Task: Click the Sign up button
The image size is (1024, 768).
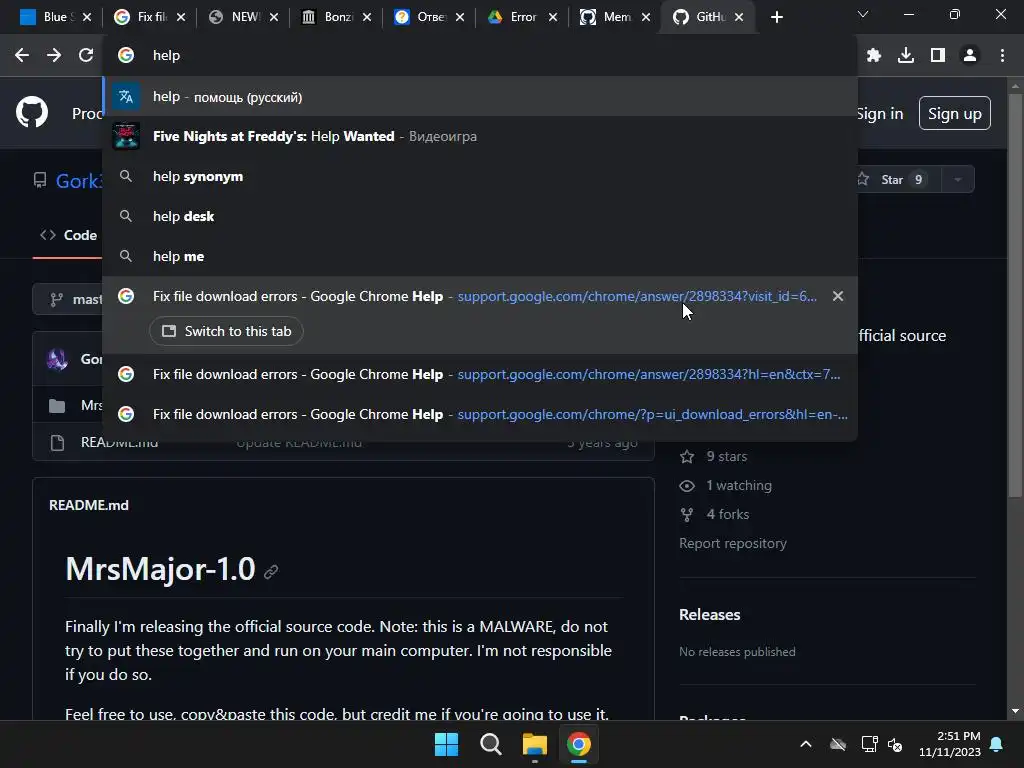Action: click(955, 114)
